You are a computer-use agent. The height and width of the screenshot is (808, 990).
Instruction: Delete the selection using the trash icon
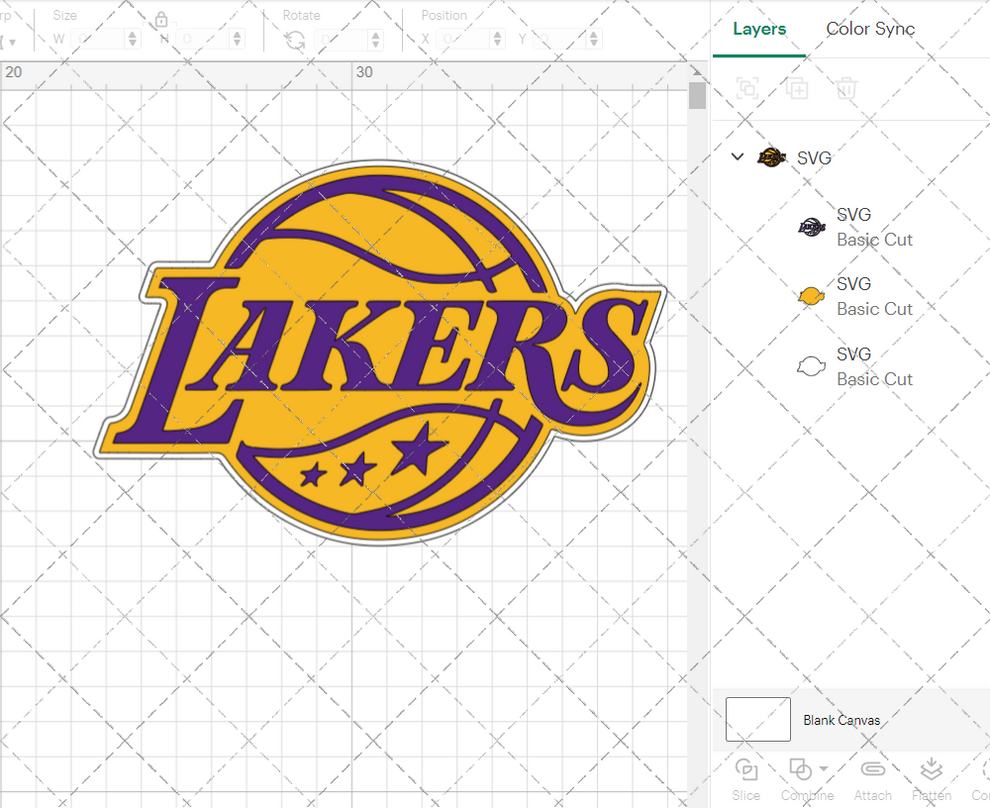846,88
